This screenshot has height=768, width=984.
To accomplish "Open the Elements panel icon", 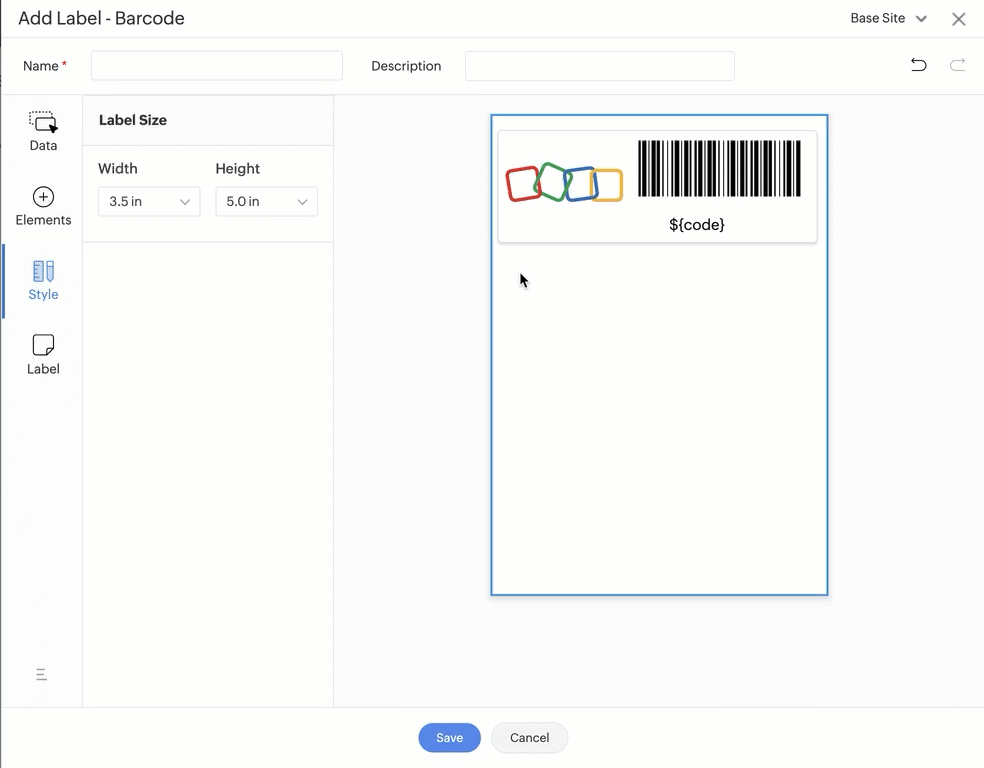I will pyautogui.click(x=43, y=197).
